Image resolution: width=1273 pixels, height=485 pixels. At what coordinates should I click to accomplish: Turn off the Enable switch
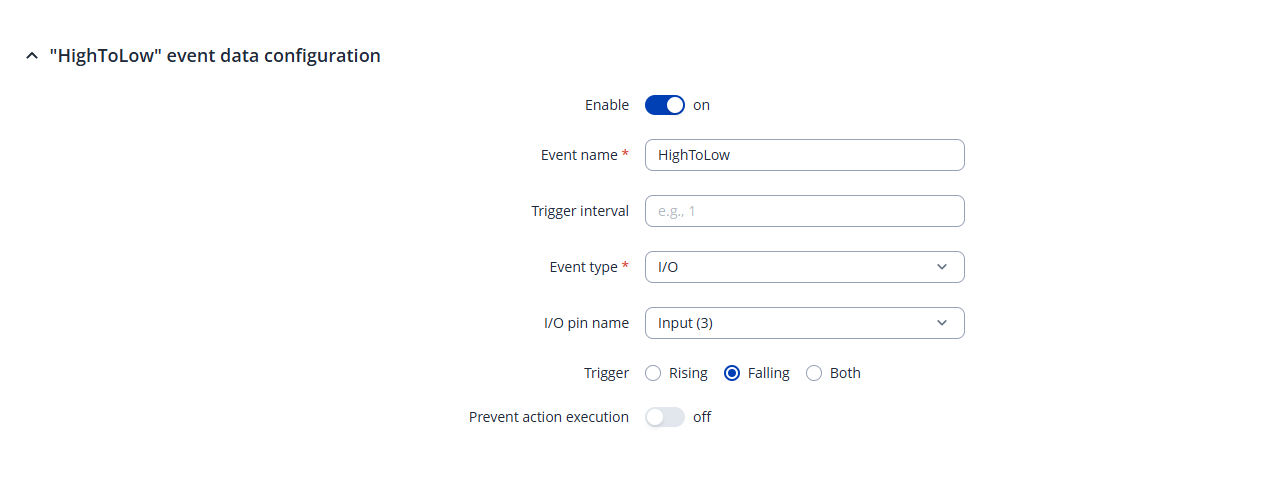coord(665,105)
